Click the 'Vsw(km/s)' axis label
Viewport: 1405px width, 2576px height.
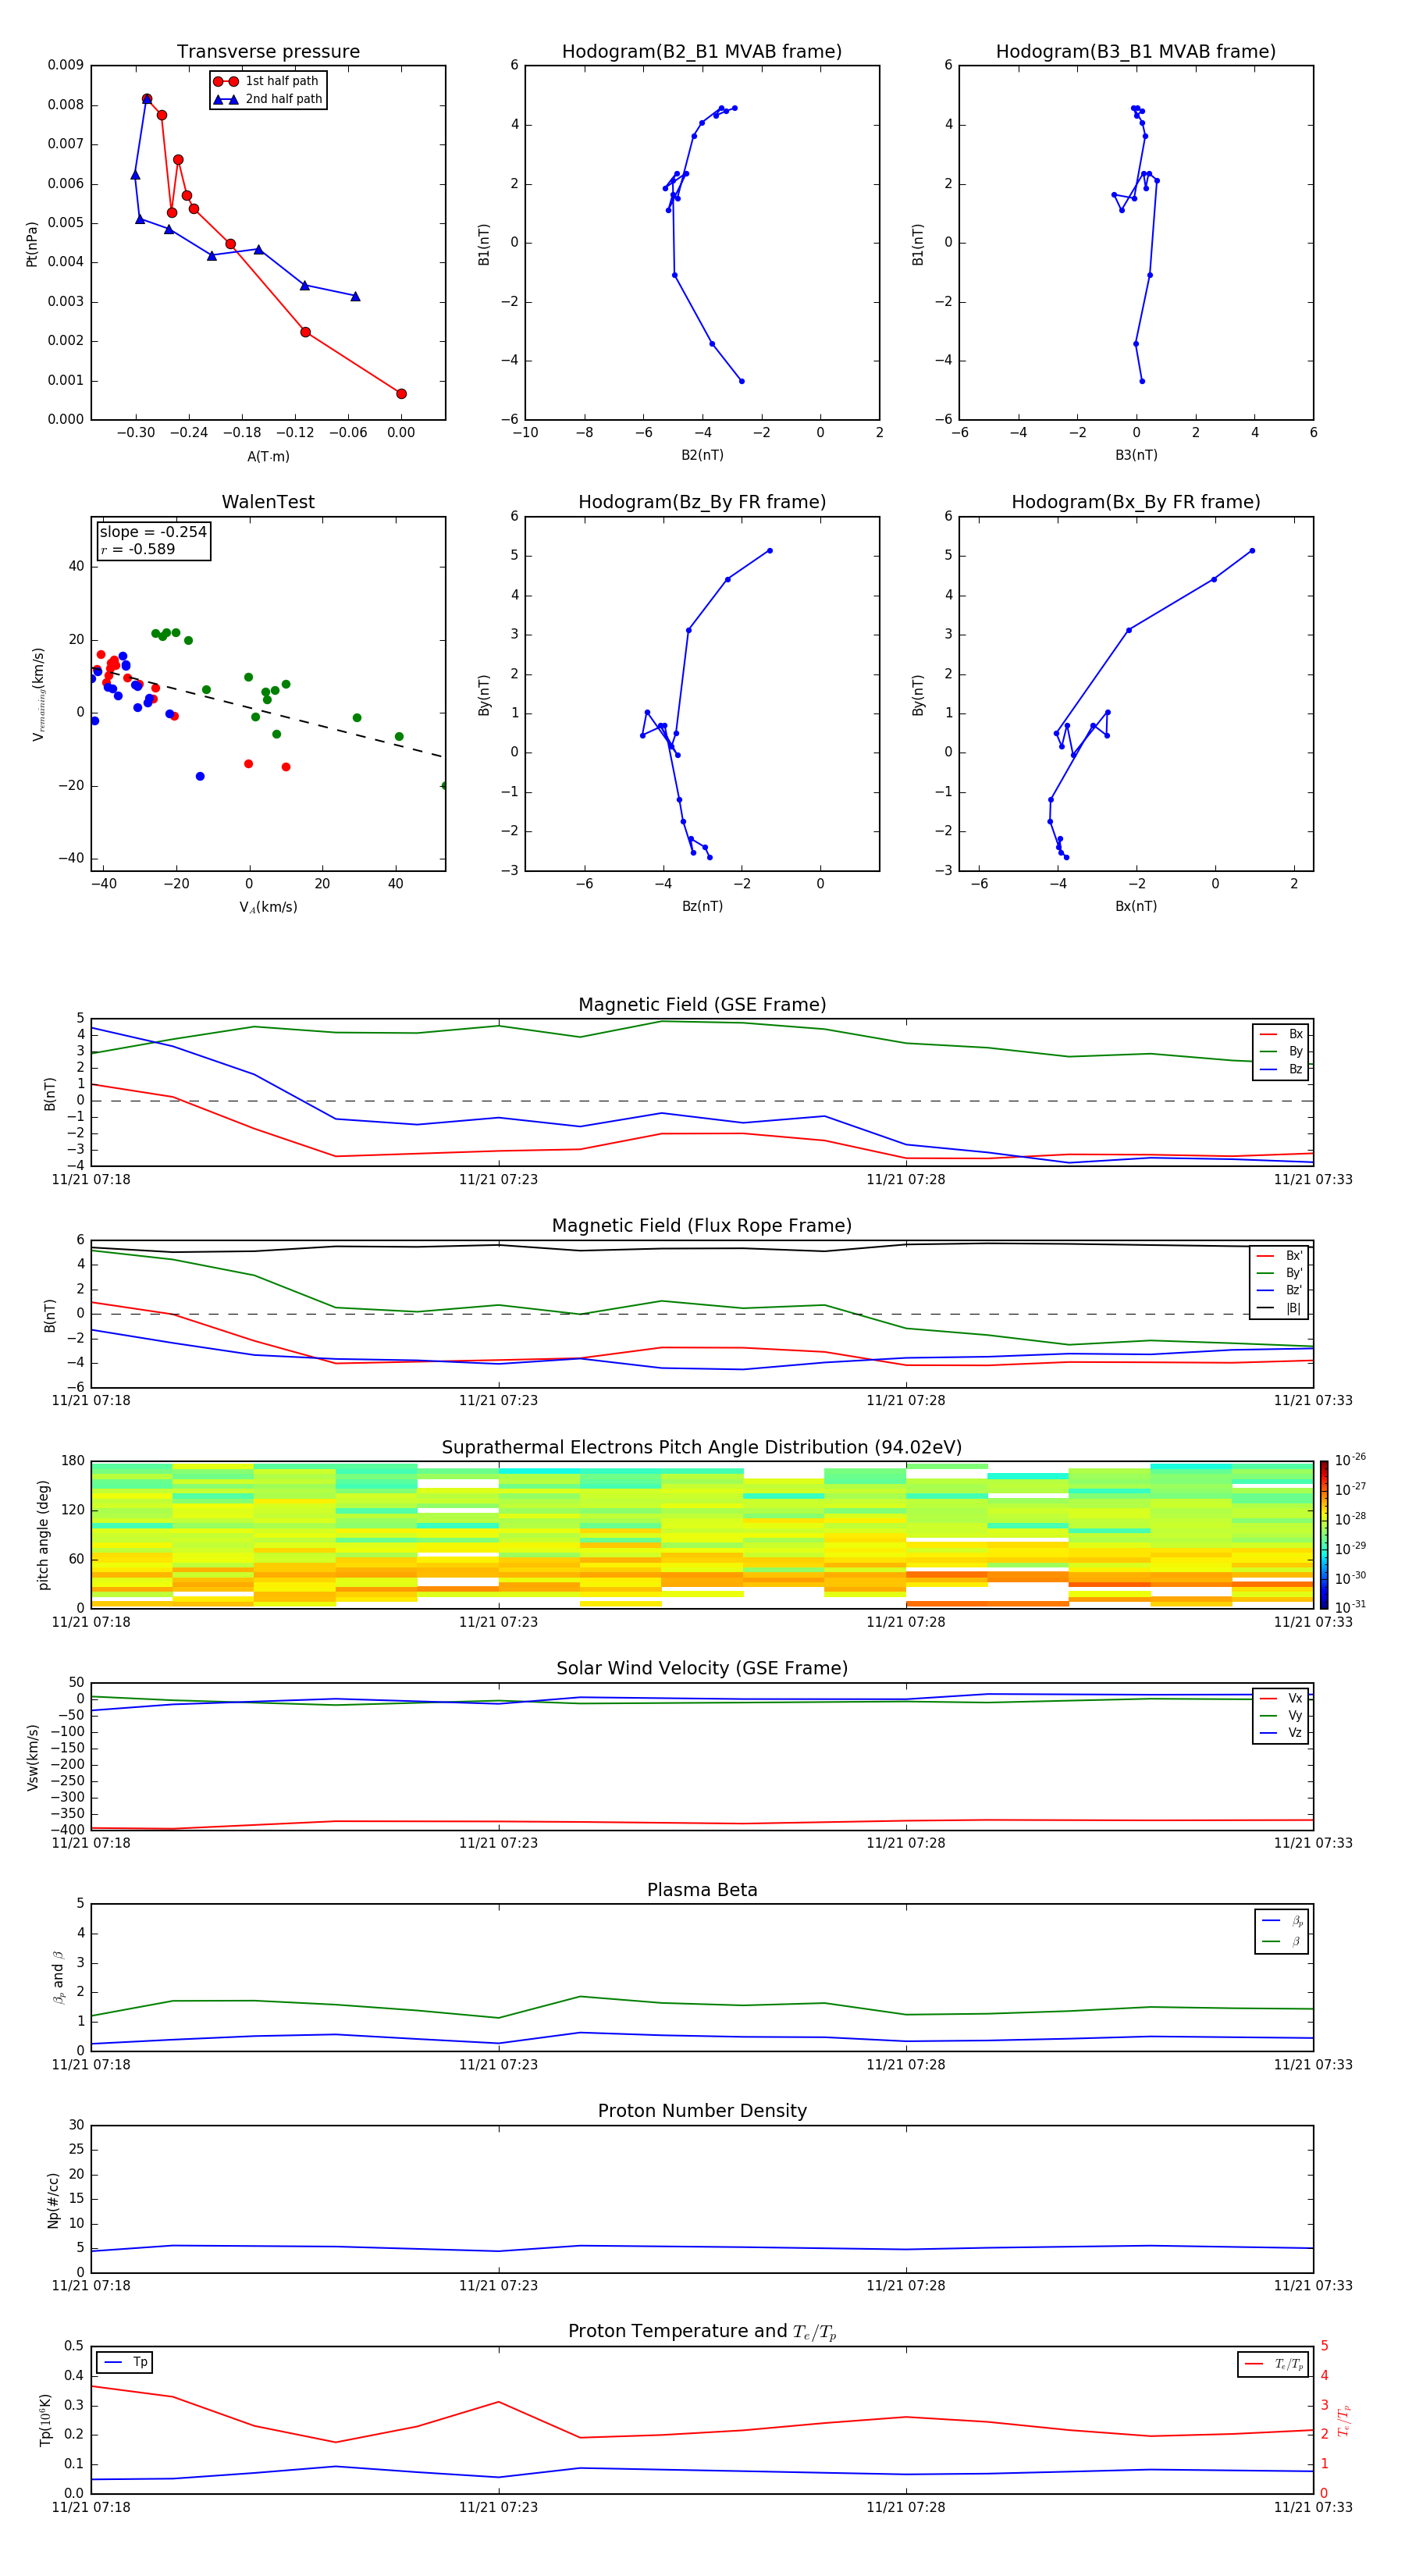32,1756
